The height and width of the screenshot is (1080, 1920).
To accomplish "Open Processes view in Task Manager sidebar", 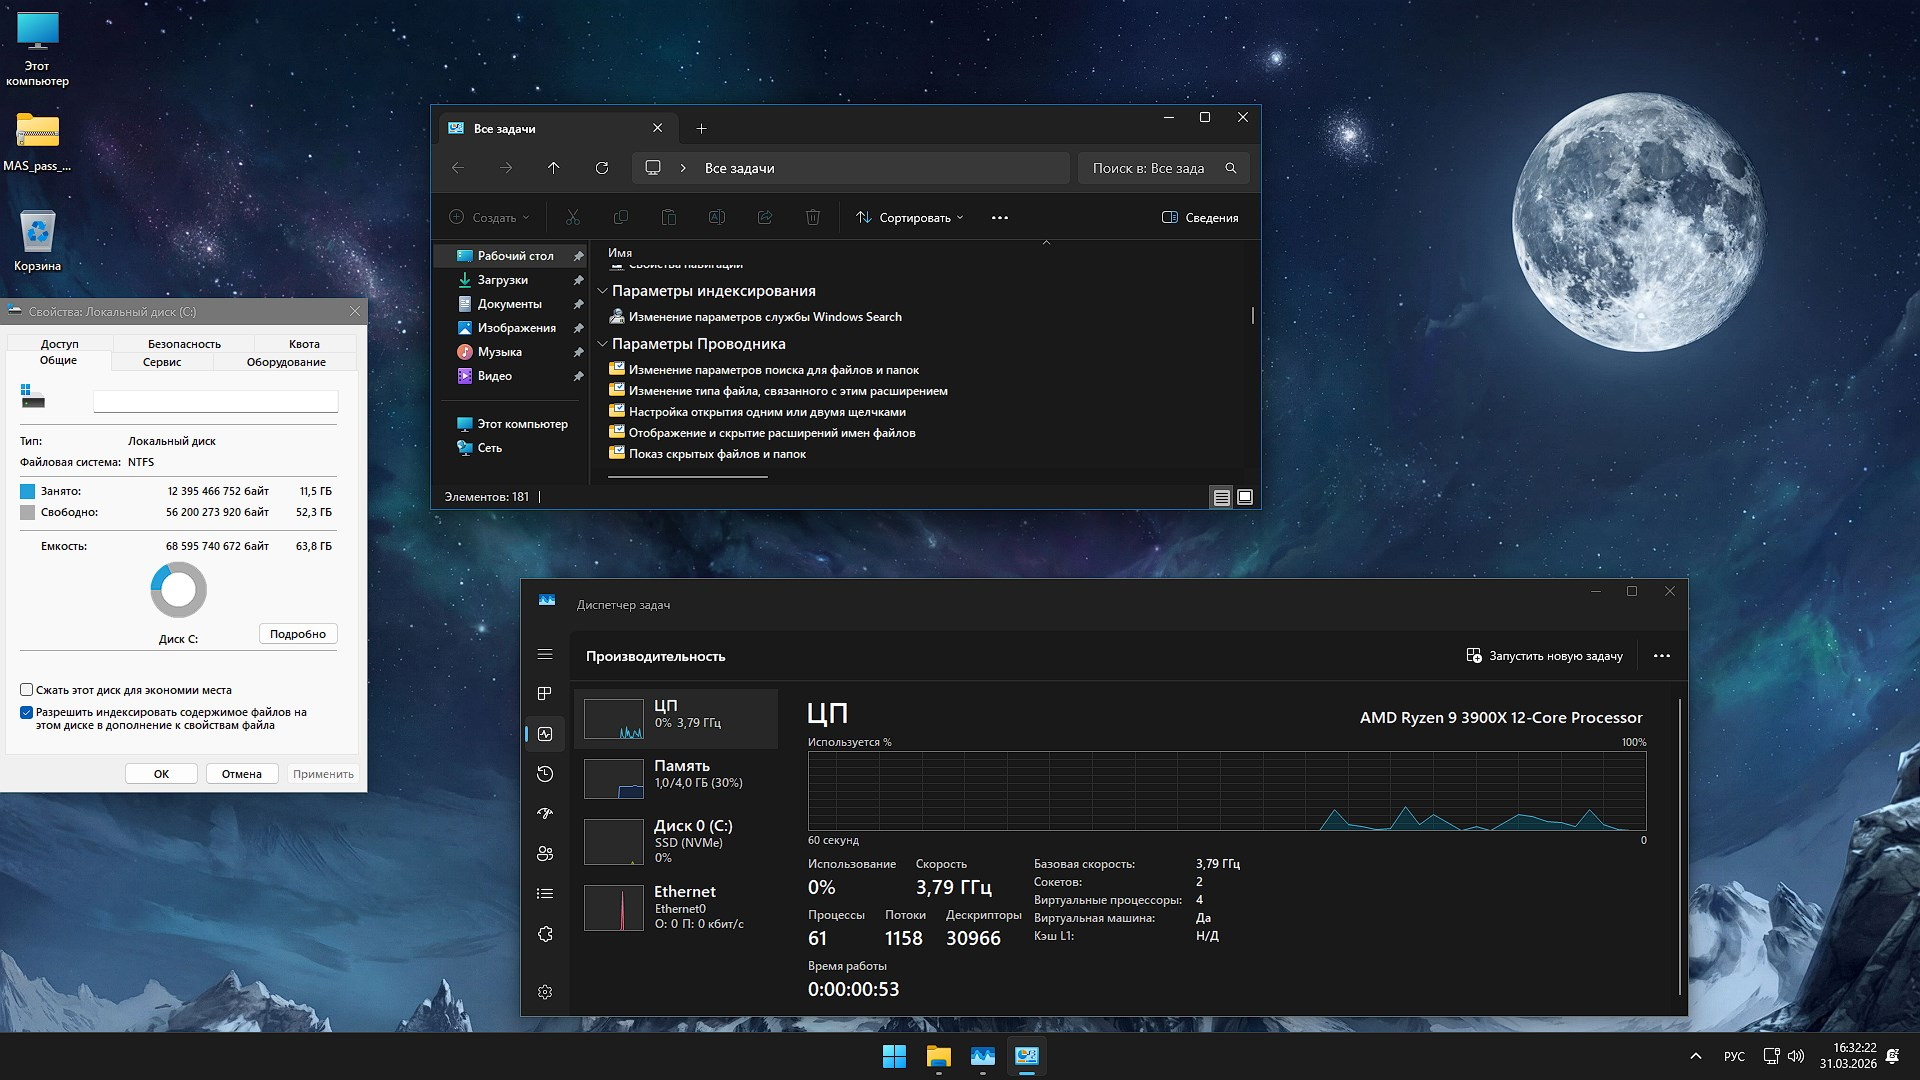I will [x=545, y=693].
